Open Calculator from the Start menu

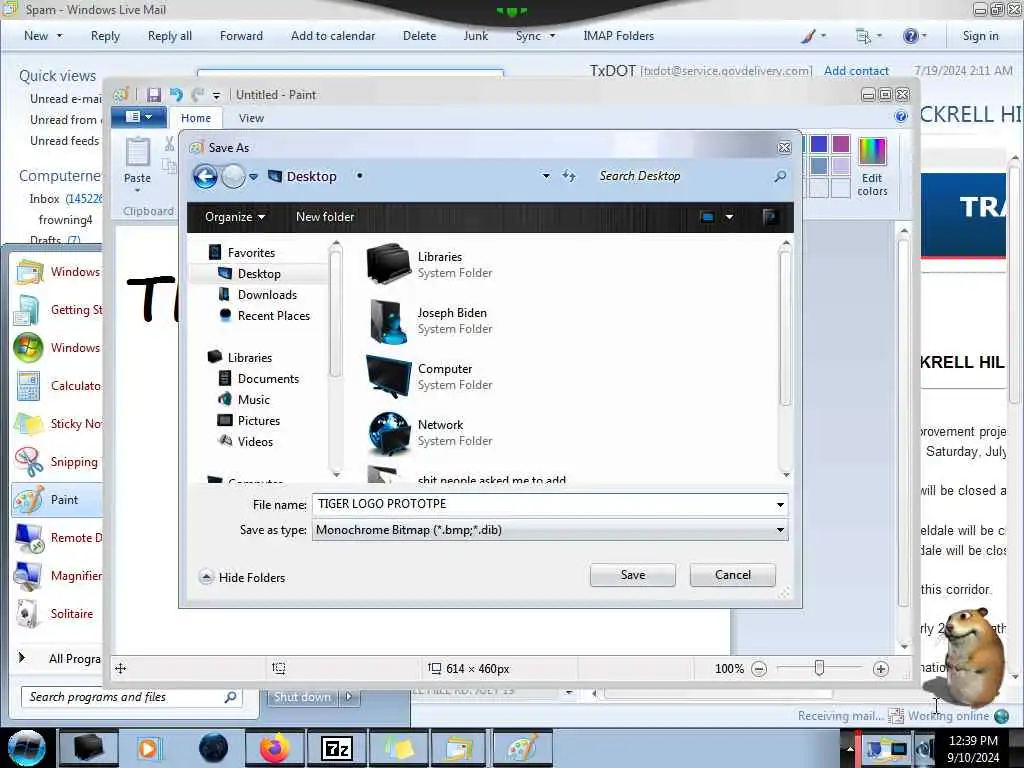pos(57,386)
